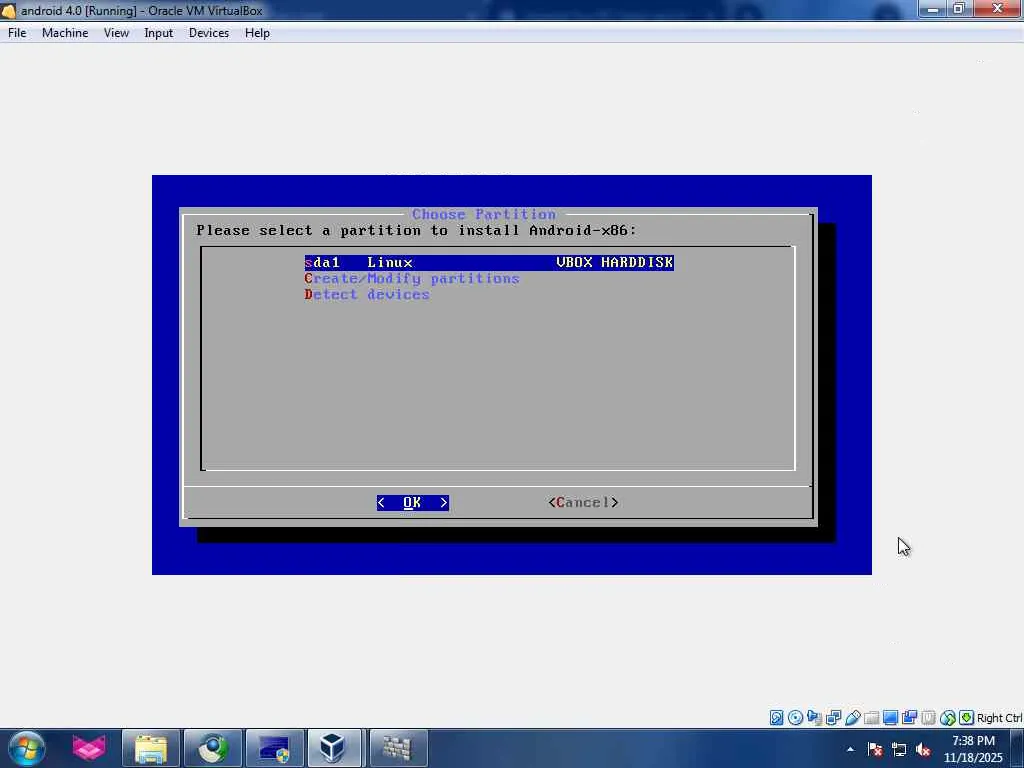
Task: Show hidden system tray icons
Action: (x=850, y=749)
